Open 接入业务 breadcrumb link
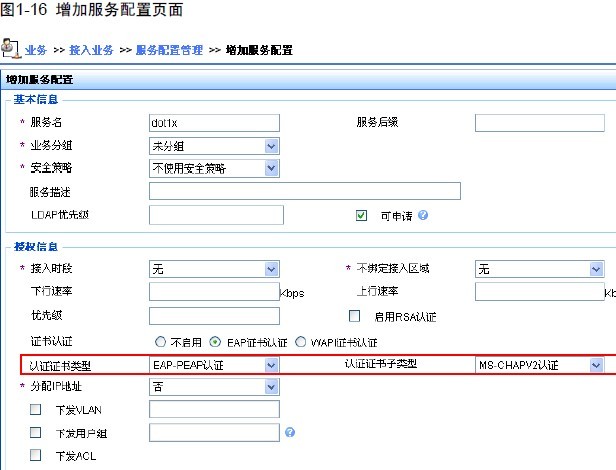Screen dimensions: 616x470 [90, 48]
